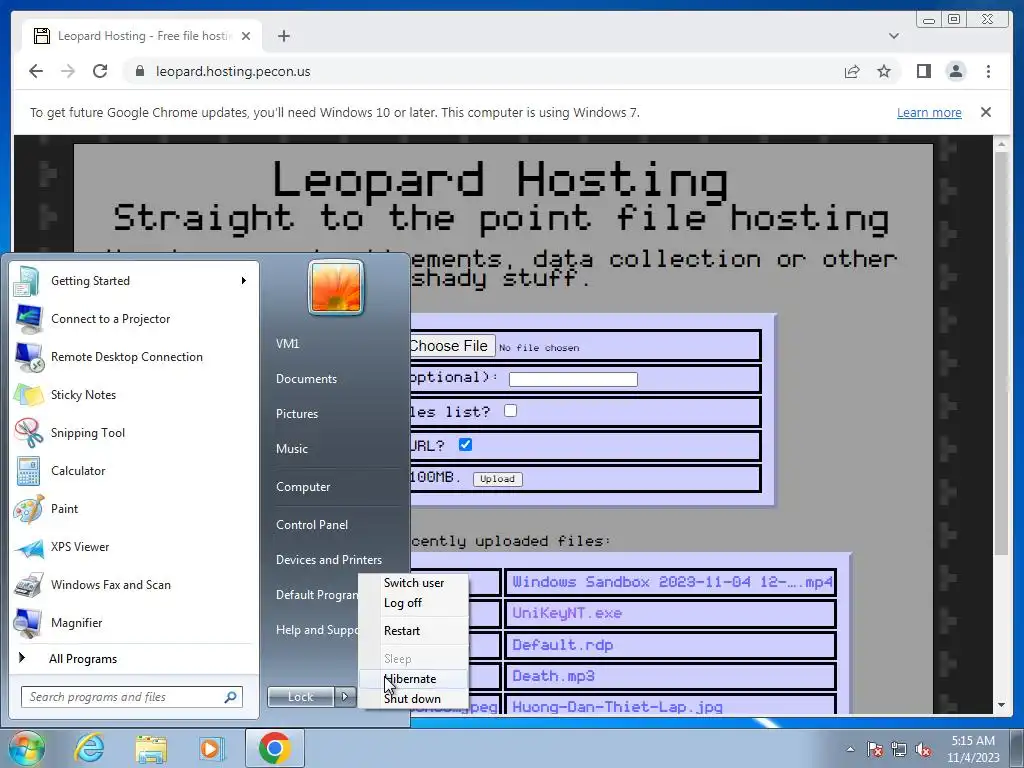The image size is (1024, 768).
Task: Launch Windows Media Player from taskbar
Action: point(212,748)
